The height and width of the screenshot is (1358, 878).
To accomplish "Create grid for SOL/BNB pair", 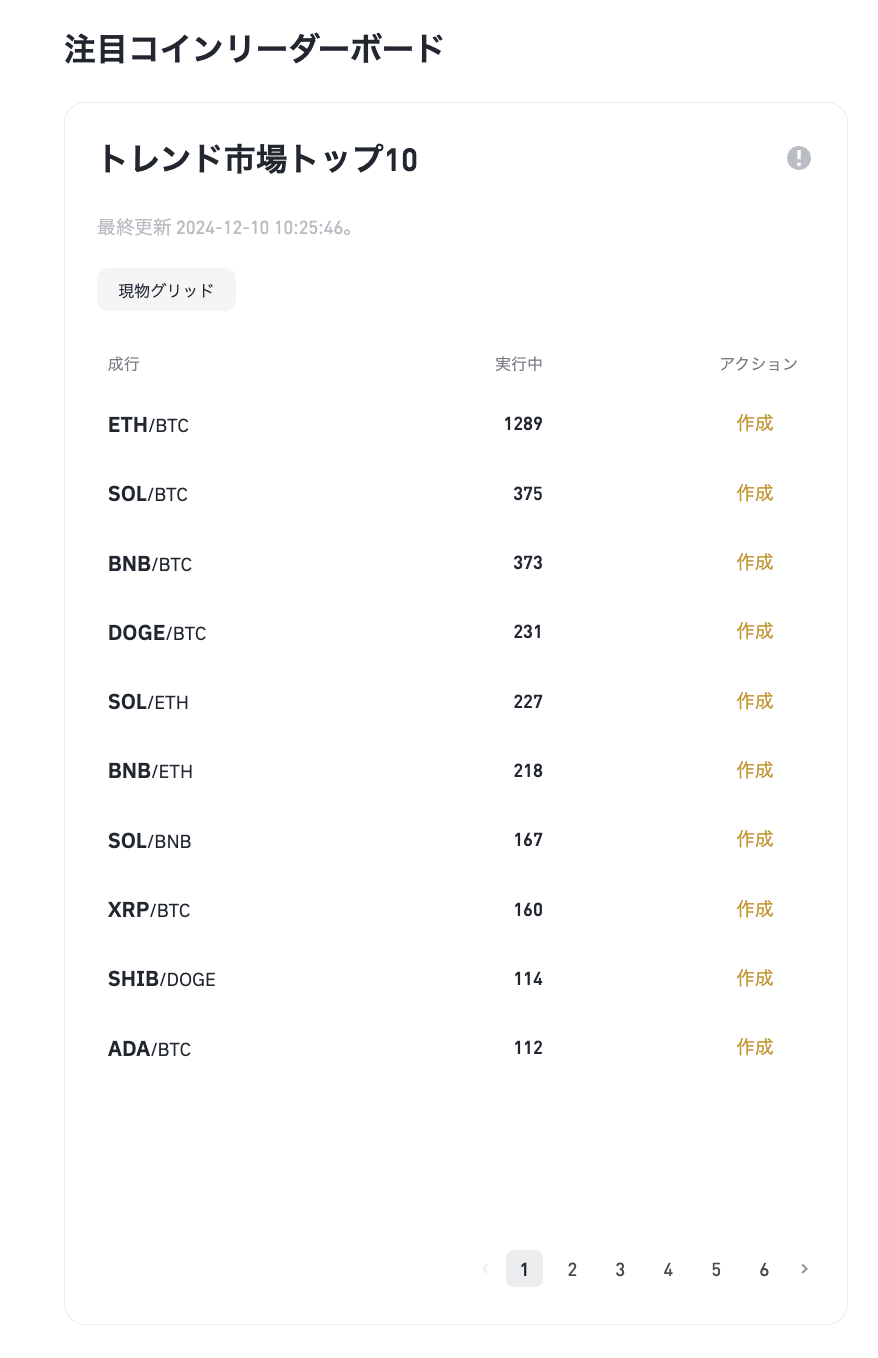I will coord(755,839).
